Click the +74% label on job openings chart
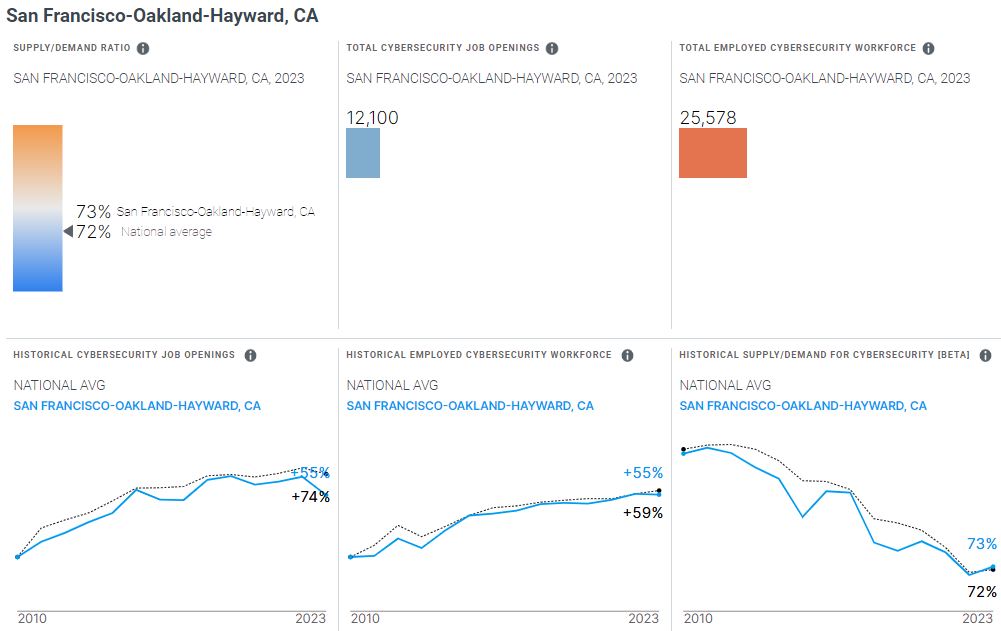The height and width of the screenshot is (631, 1001). [x=310, y=496]
